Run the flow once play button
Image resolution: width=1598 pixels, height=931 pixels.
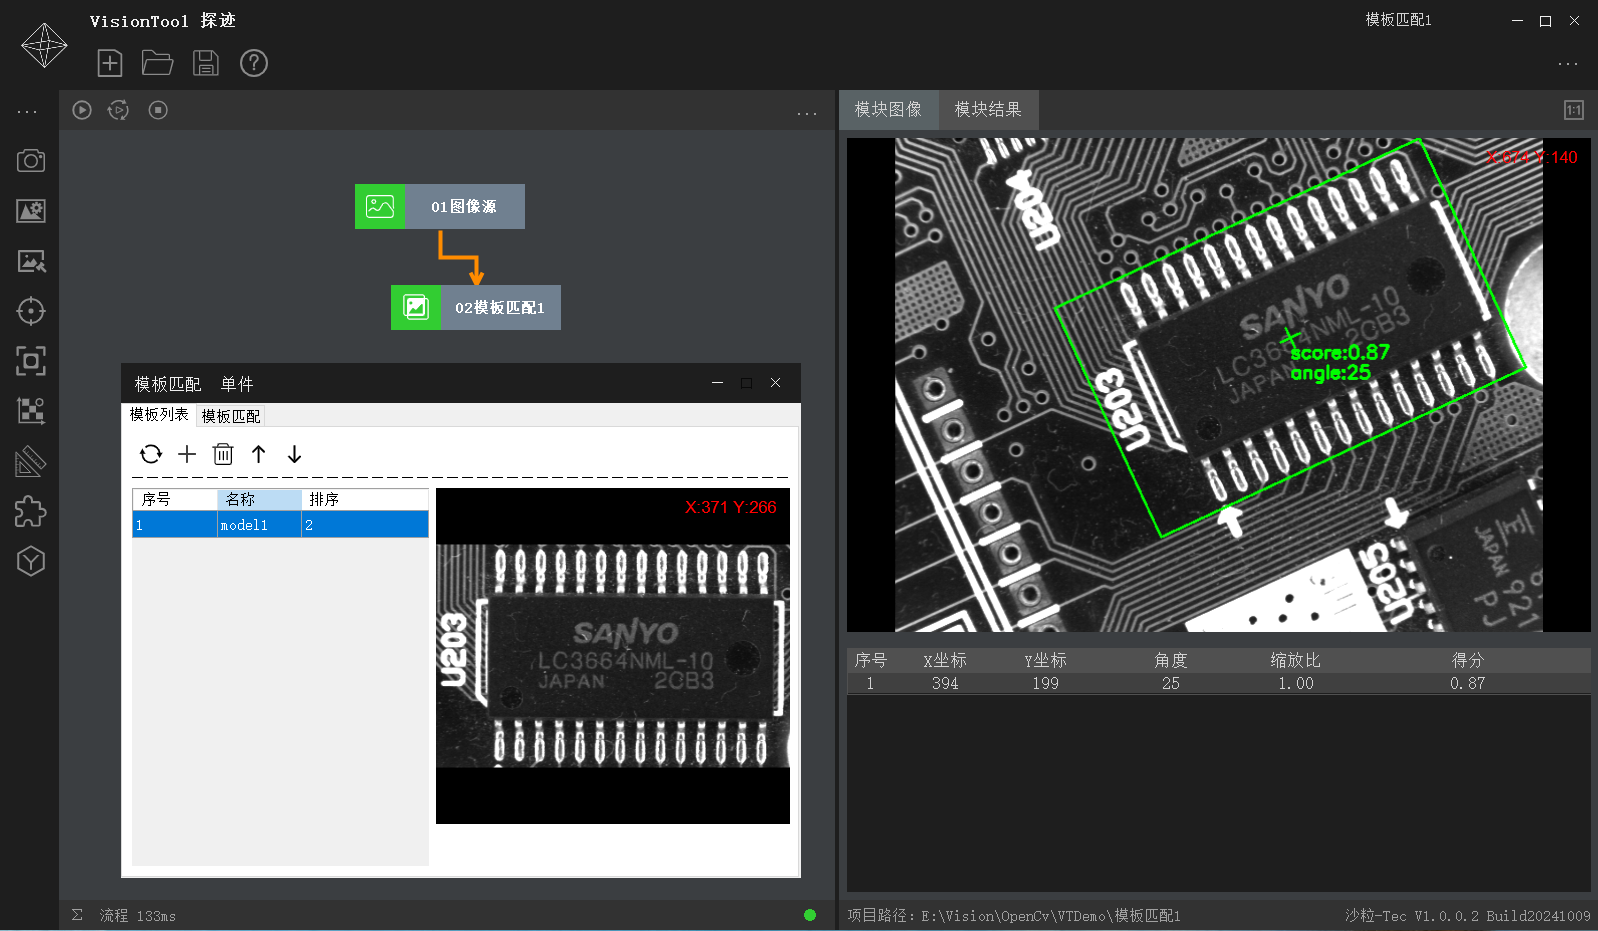[82, 110]
